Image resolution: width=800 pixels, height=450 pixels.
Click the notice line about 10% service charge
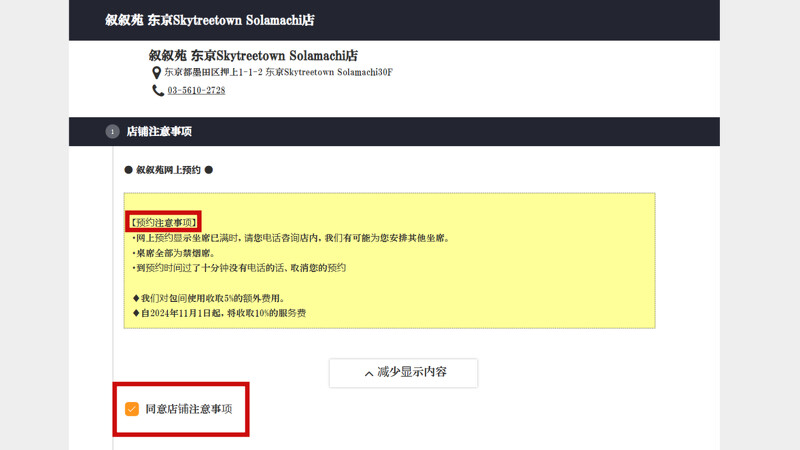(219, 313)
